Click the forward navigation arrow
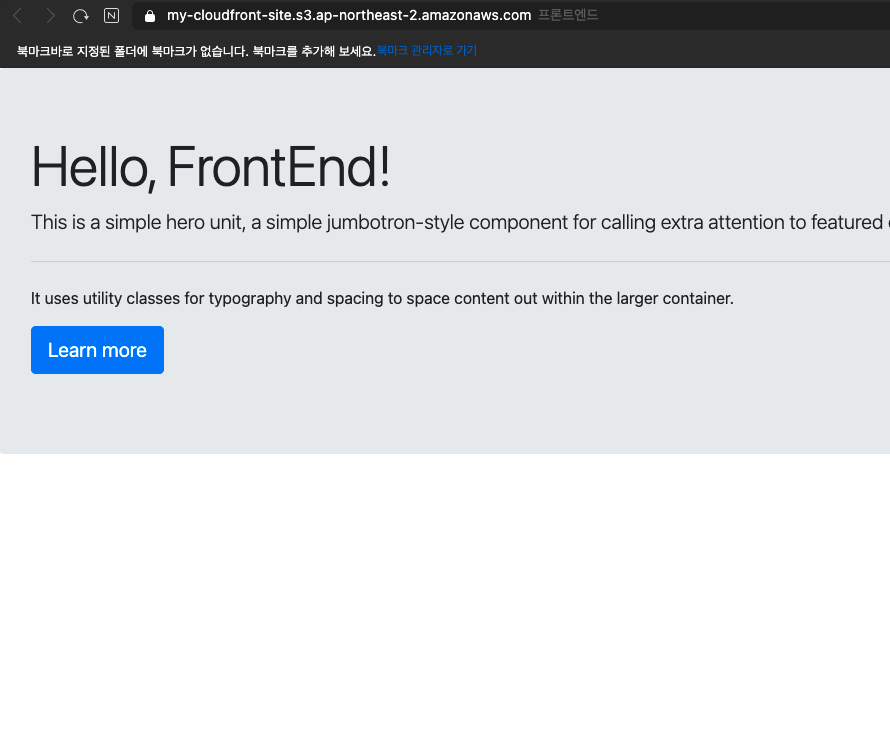890x734 pixels. click(x=51, y=15)
